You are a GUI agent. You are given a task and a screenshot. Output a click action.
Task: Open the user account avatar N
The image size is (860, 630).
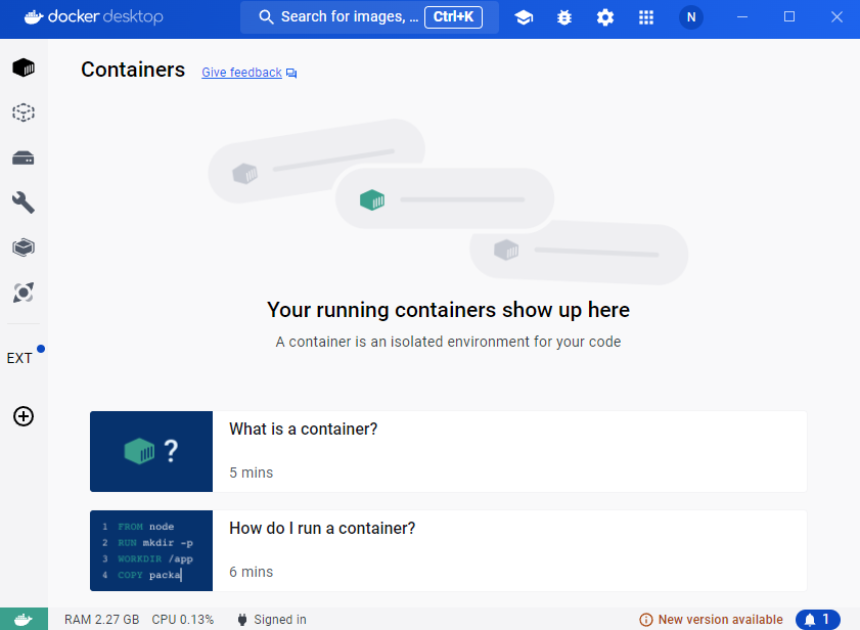[691, 18]
